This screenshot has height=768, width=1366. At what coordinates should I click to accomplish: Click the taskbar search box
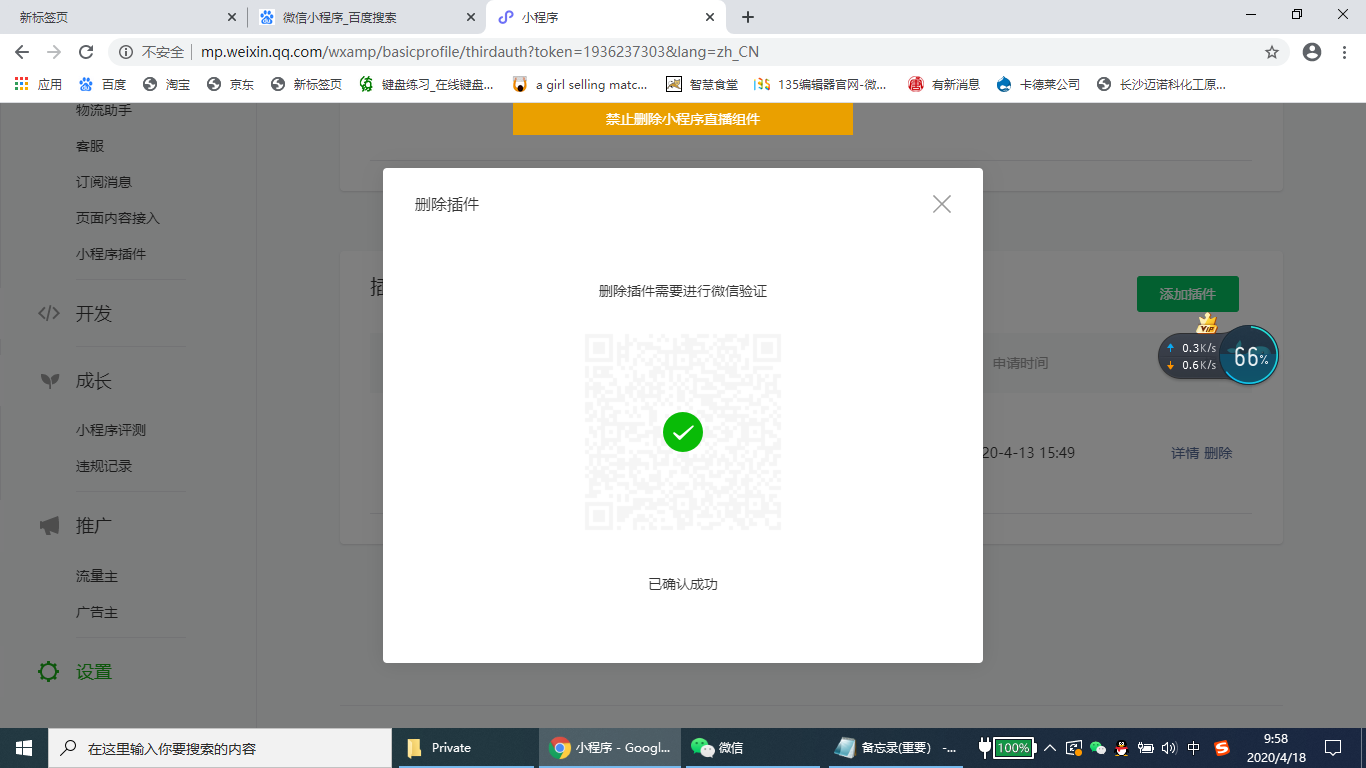pos(220,747)
